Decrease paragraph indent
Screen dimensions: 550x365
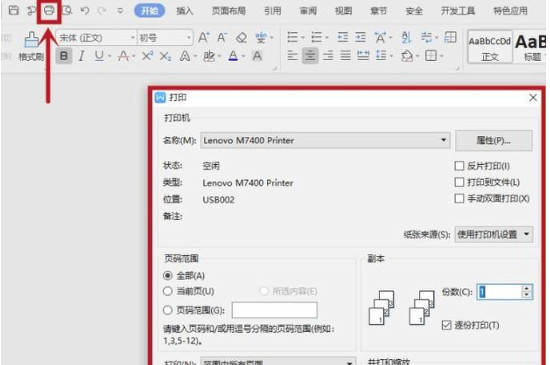pos(342,37)
